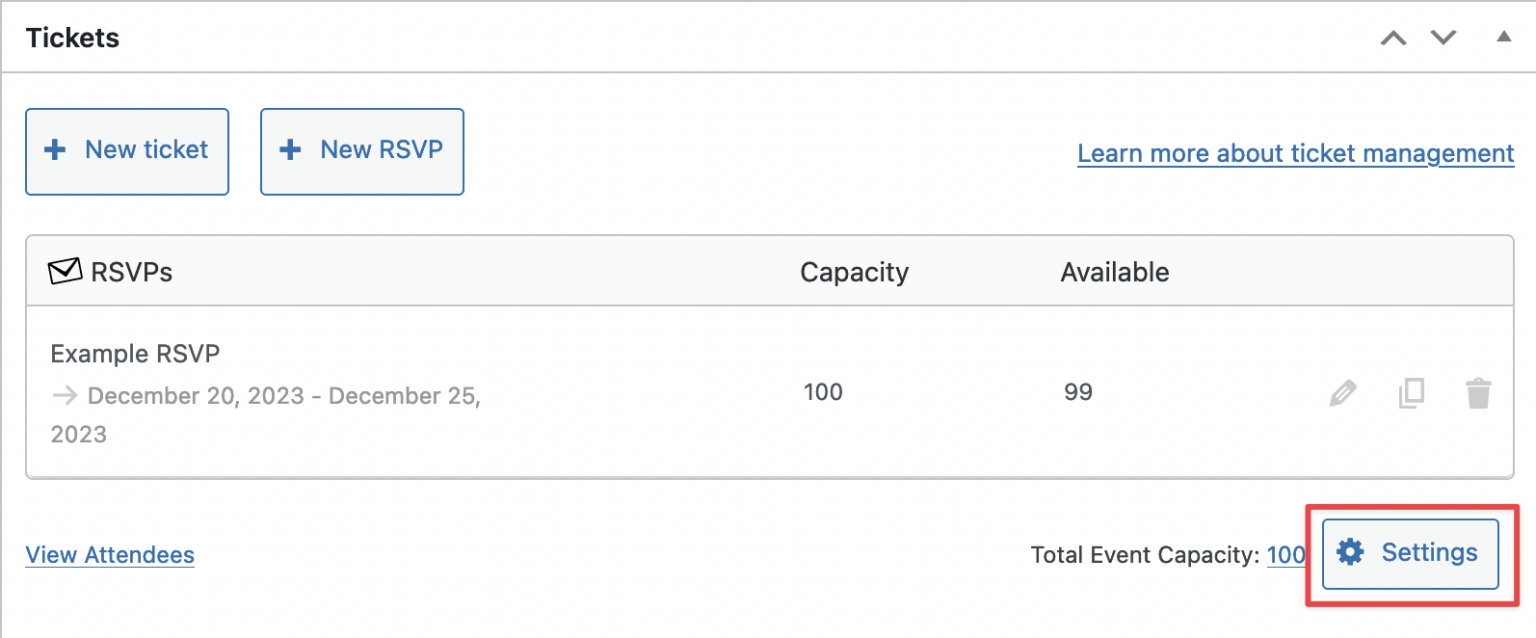The width and height of the screenshot is (1536, 638).
Task: Click the plus icon on New RSVP
Action: pos(289,149)
